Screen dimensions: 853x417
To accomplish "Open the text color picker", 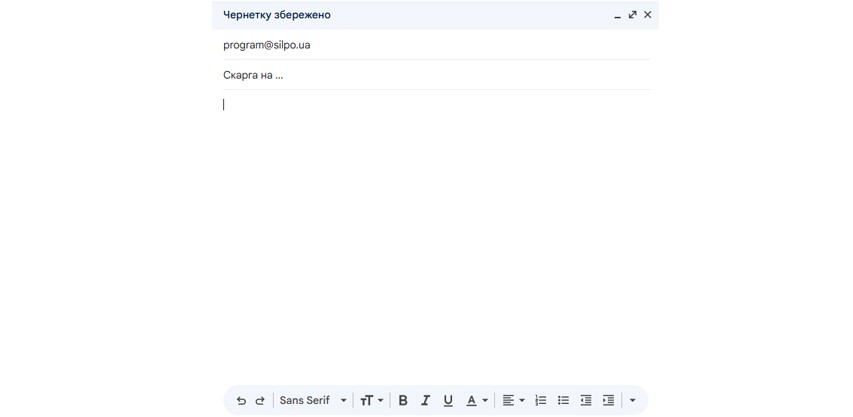I will pos(477,401).
